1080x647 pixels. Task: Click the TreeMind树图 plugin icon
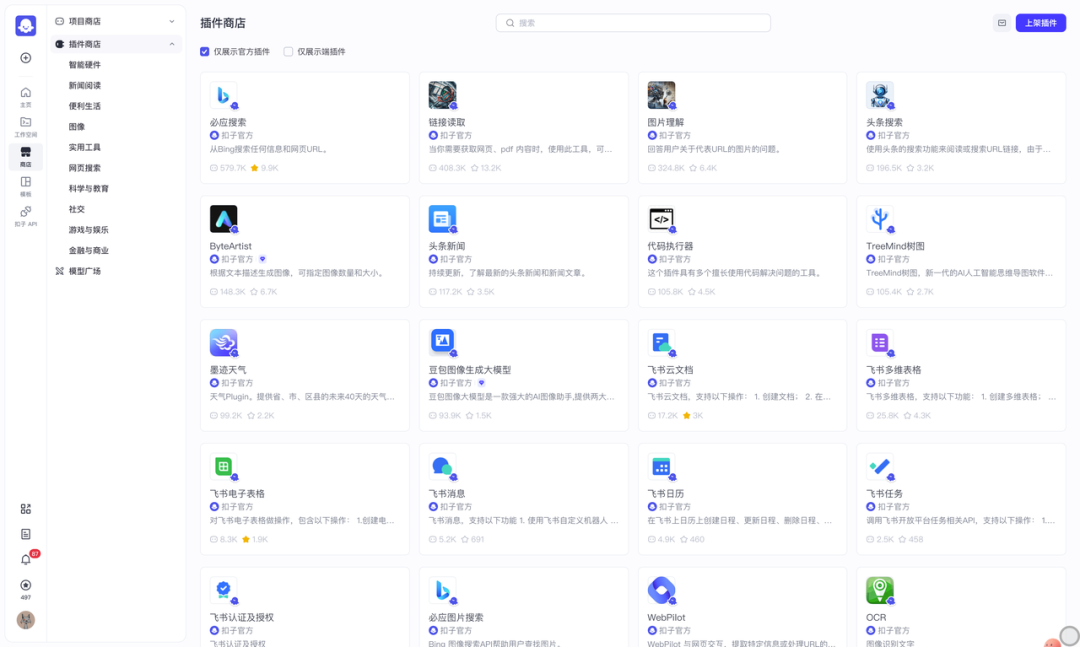pos(880,219)
